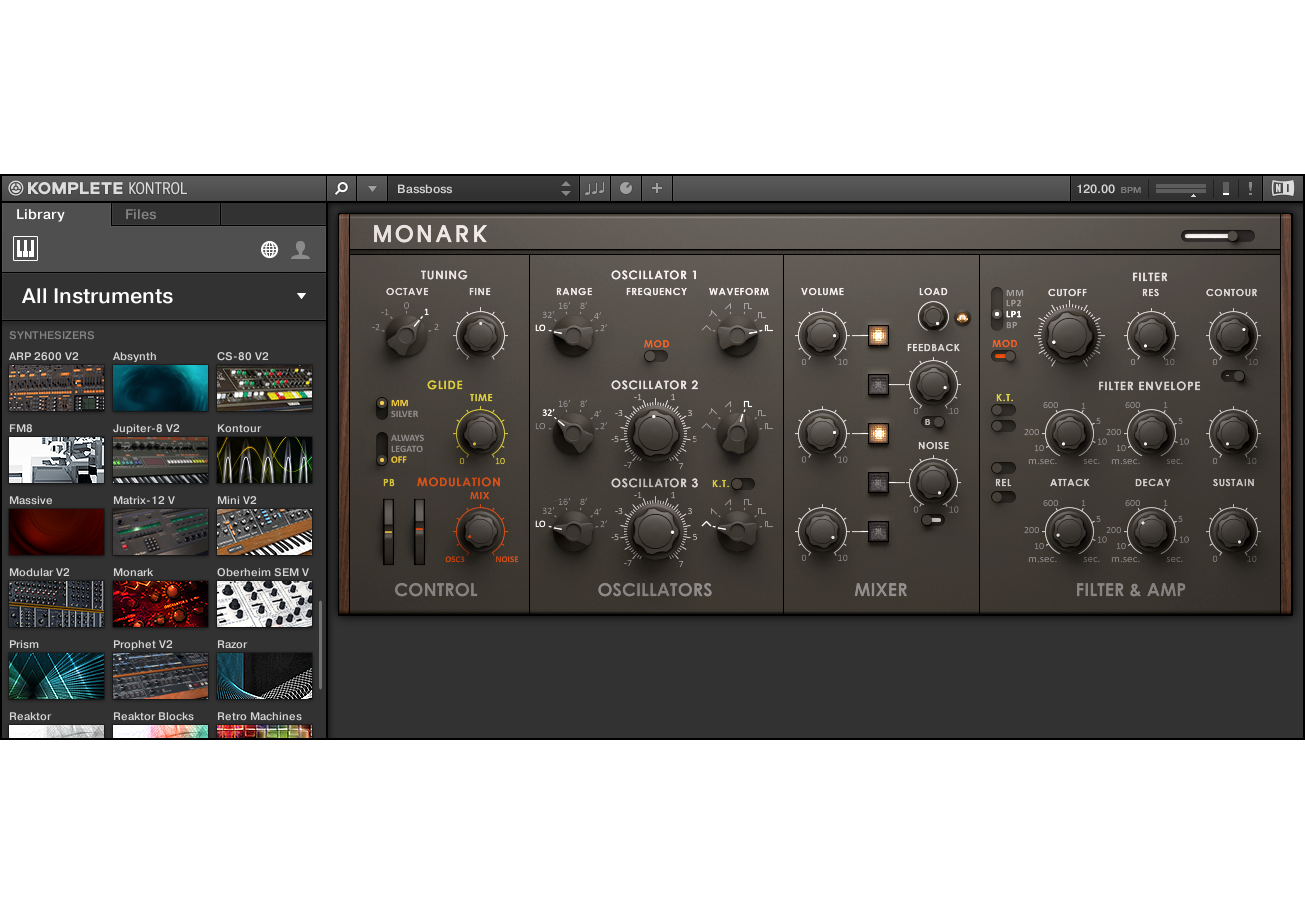Select the ARP 2600 V2 thumbnail
This screenshot has width=1305, height=914.
[x=57, y=388]
